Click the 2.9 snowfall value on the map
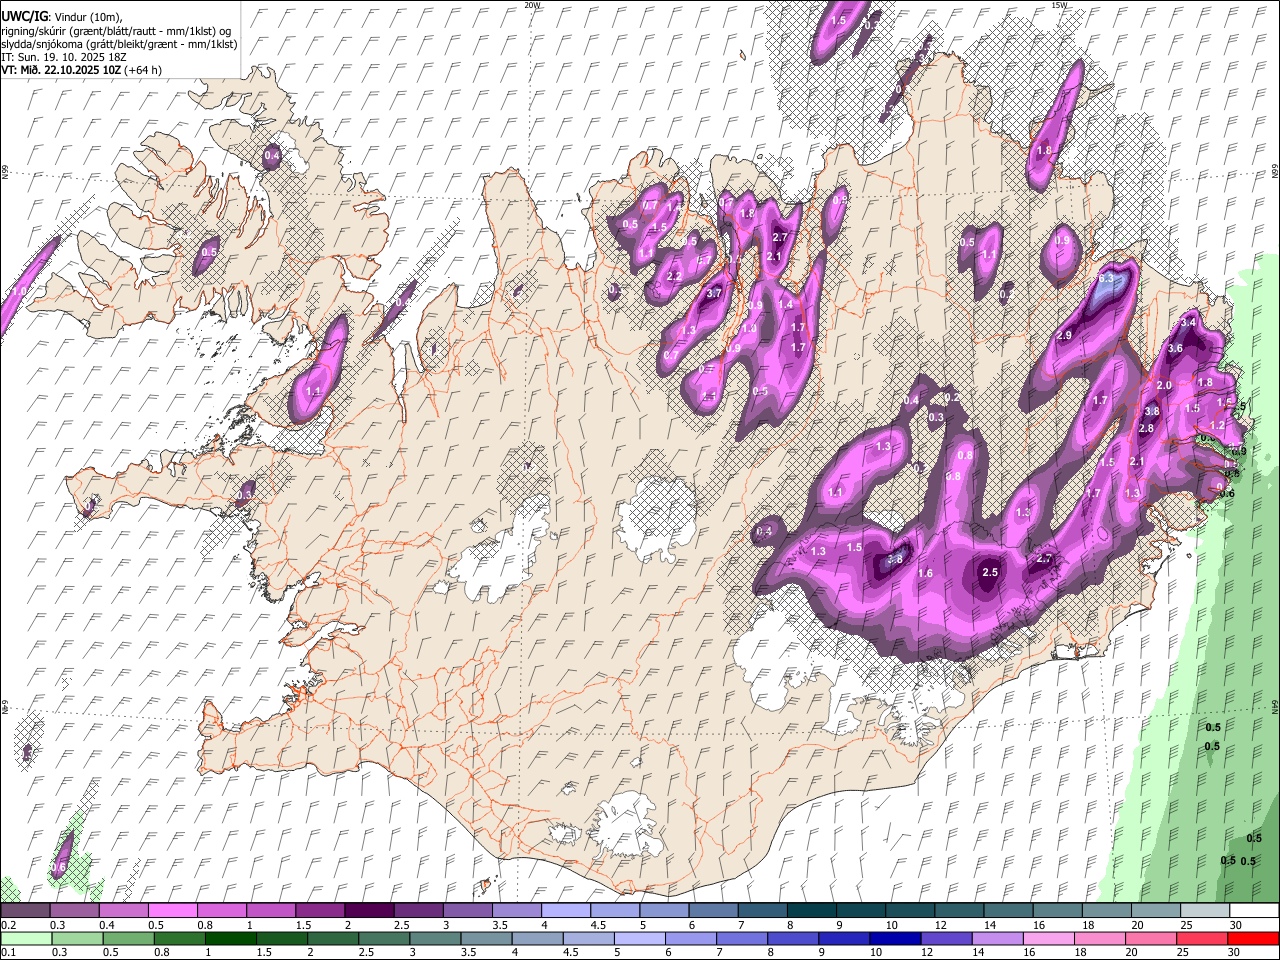1280x960 pixels. (1064, 335)
